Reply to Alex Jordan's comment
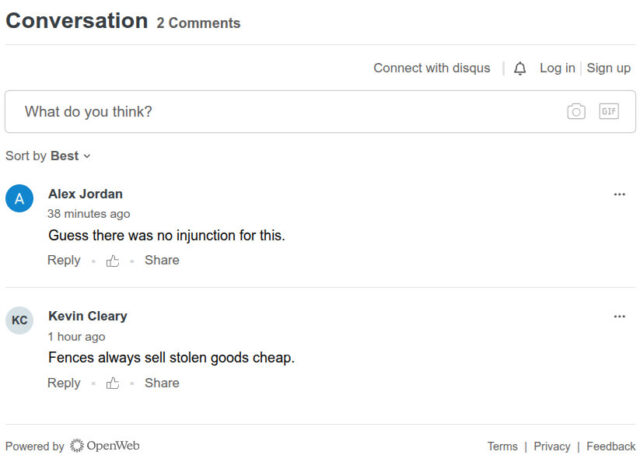The width and height of the screenshot is (640, 469). tap(64, 260)
